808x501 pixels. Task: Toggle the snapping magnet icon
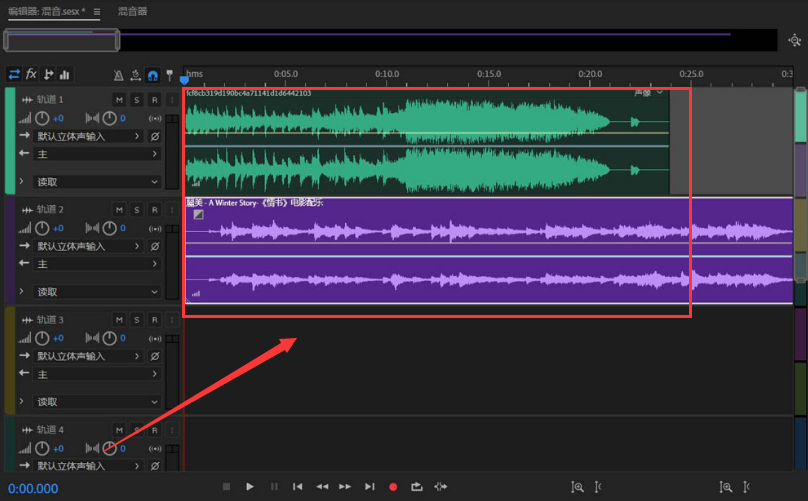pos(153,76)
